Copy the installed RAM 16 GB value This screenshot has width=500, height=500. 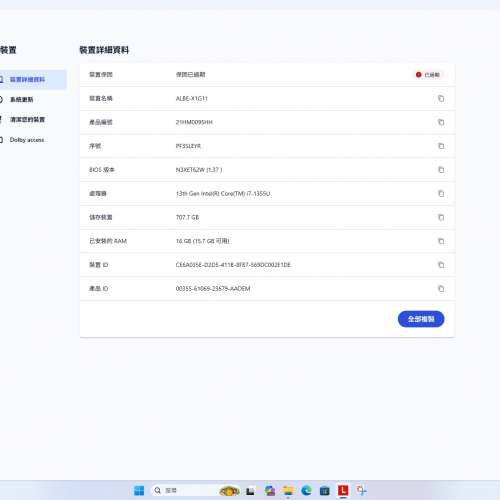[x=441, y=241]
